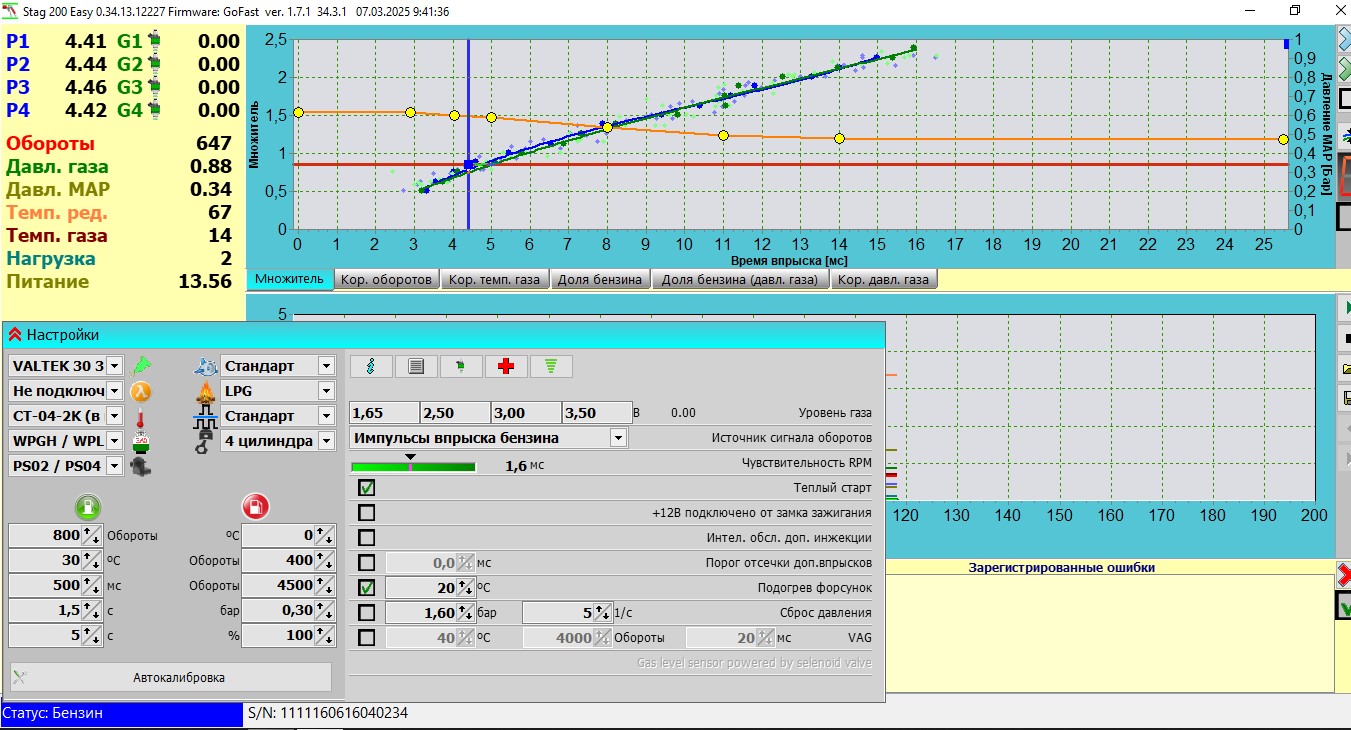Click the red cross toolbar button

point(506,366)
